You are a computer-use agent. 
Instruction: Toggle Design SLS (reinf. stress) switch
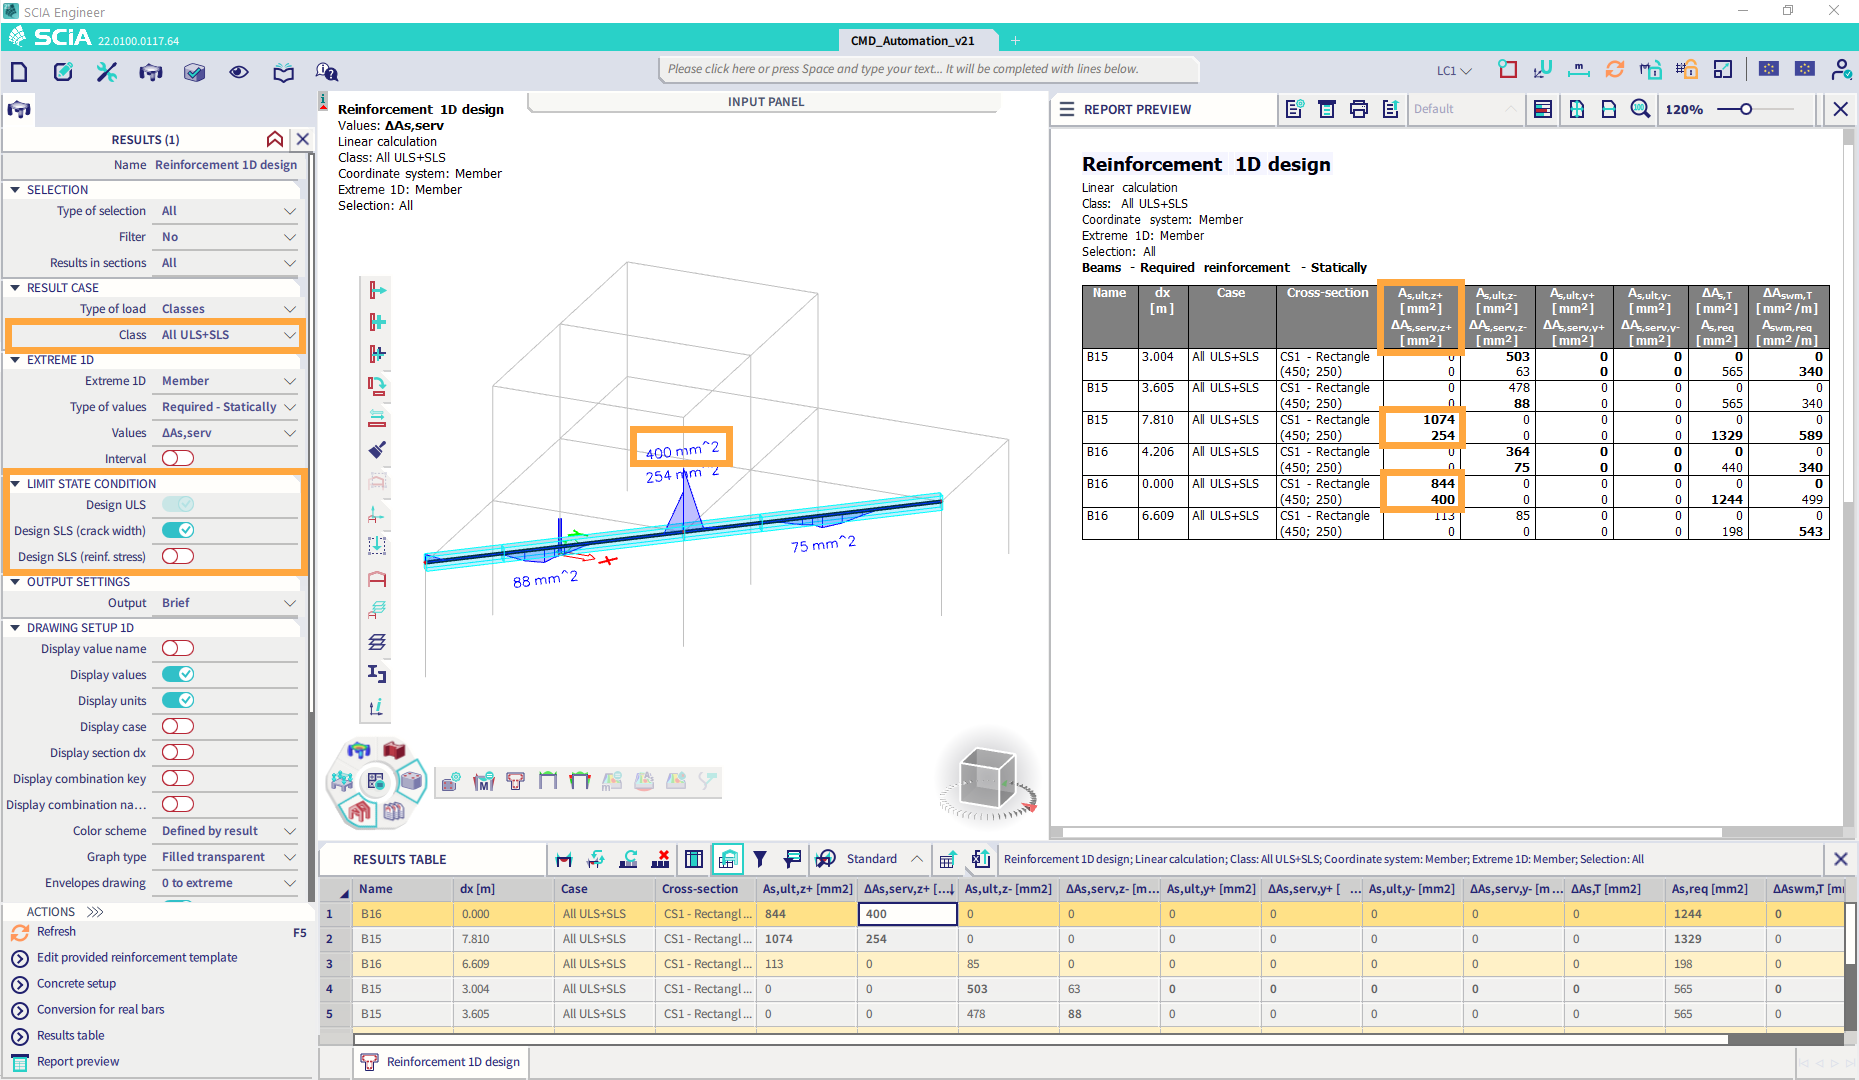point(178,556)
